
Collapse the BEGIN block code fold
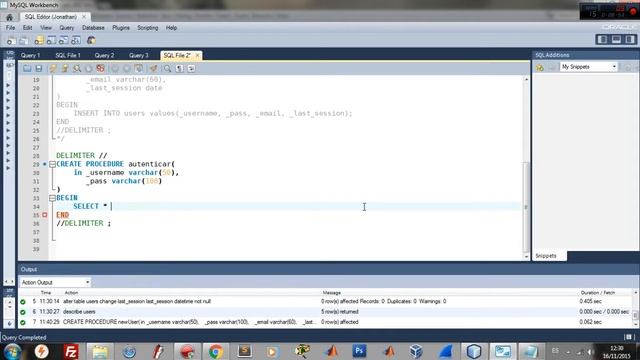tap(52, 198)
